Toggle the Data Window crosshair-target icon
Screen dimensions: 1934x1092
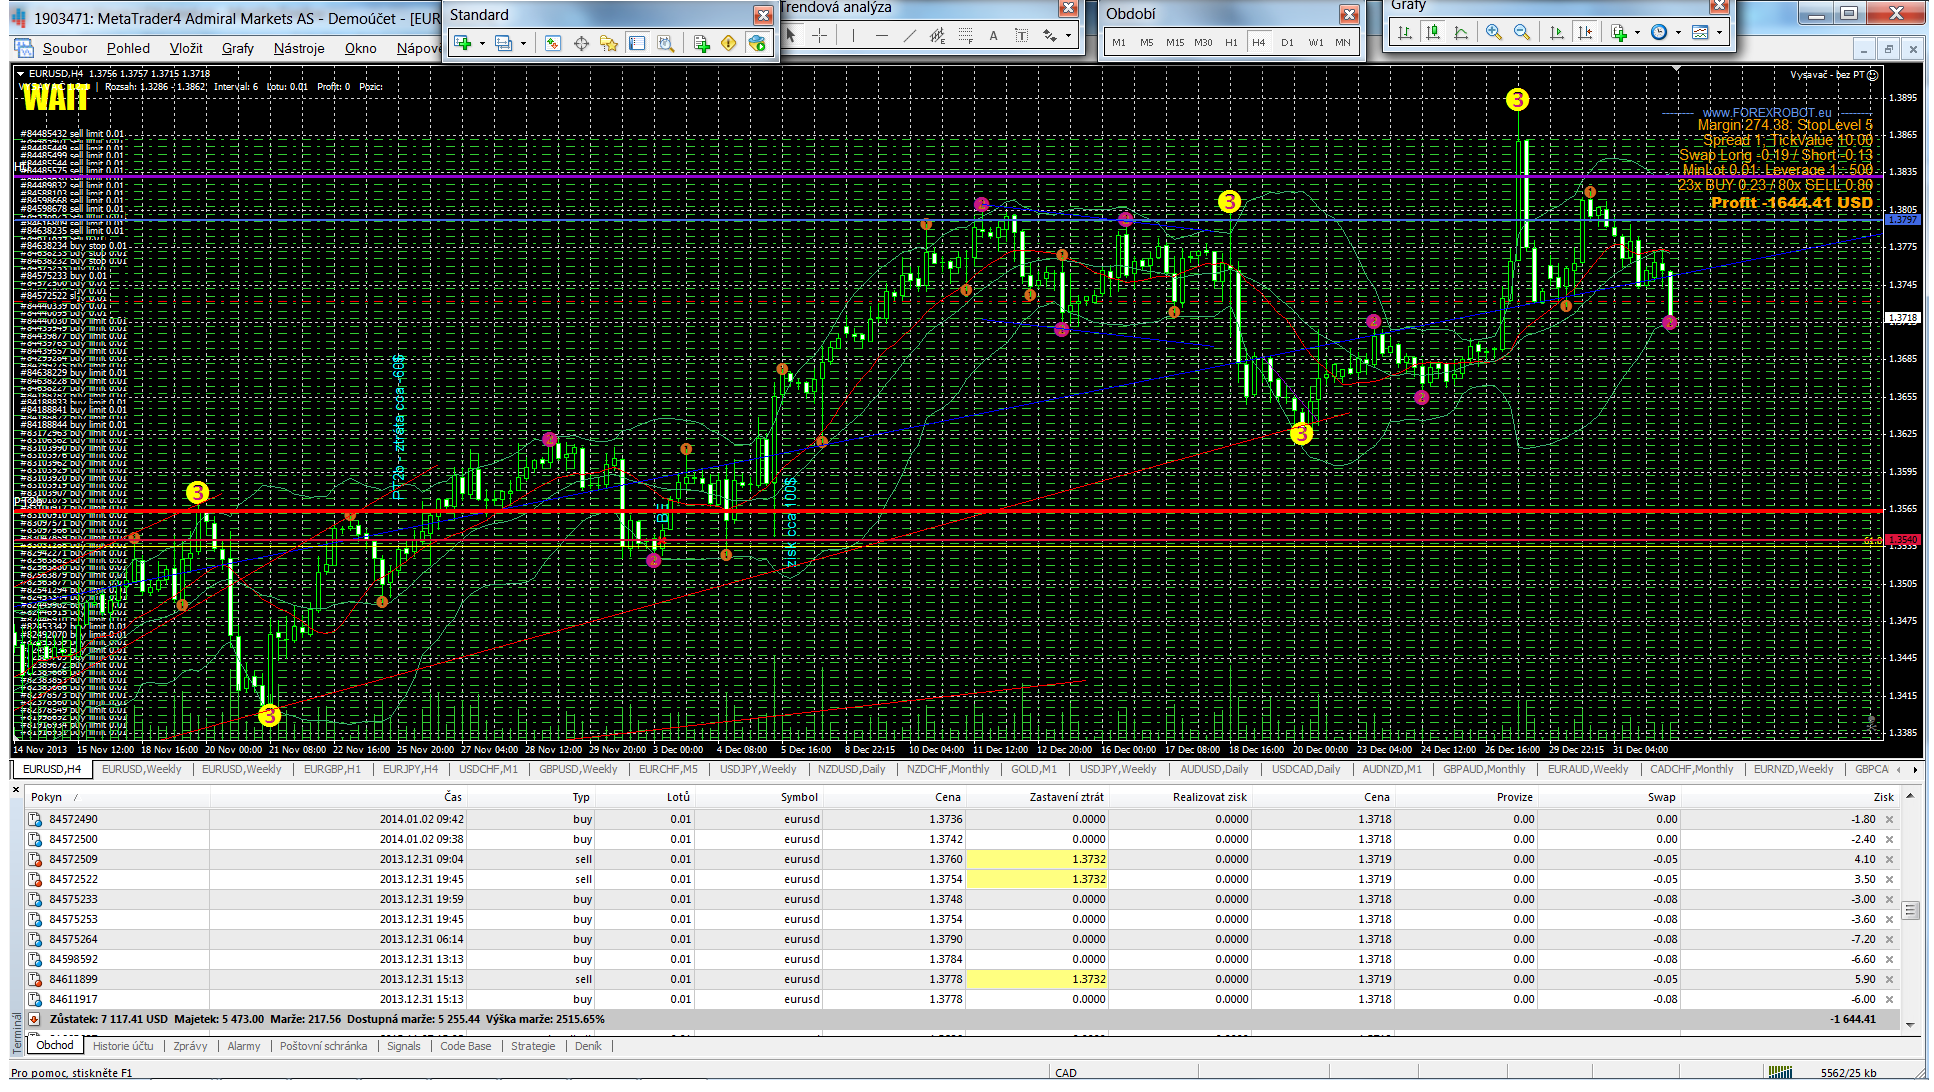pos(581,43)
